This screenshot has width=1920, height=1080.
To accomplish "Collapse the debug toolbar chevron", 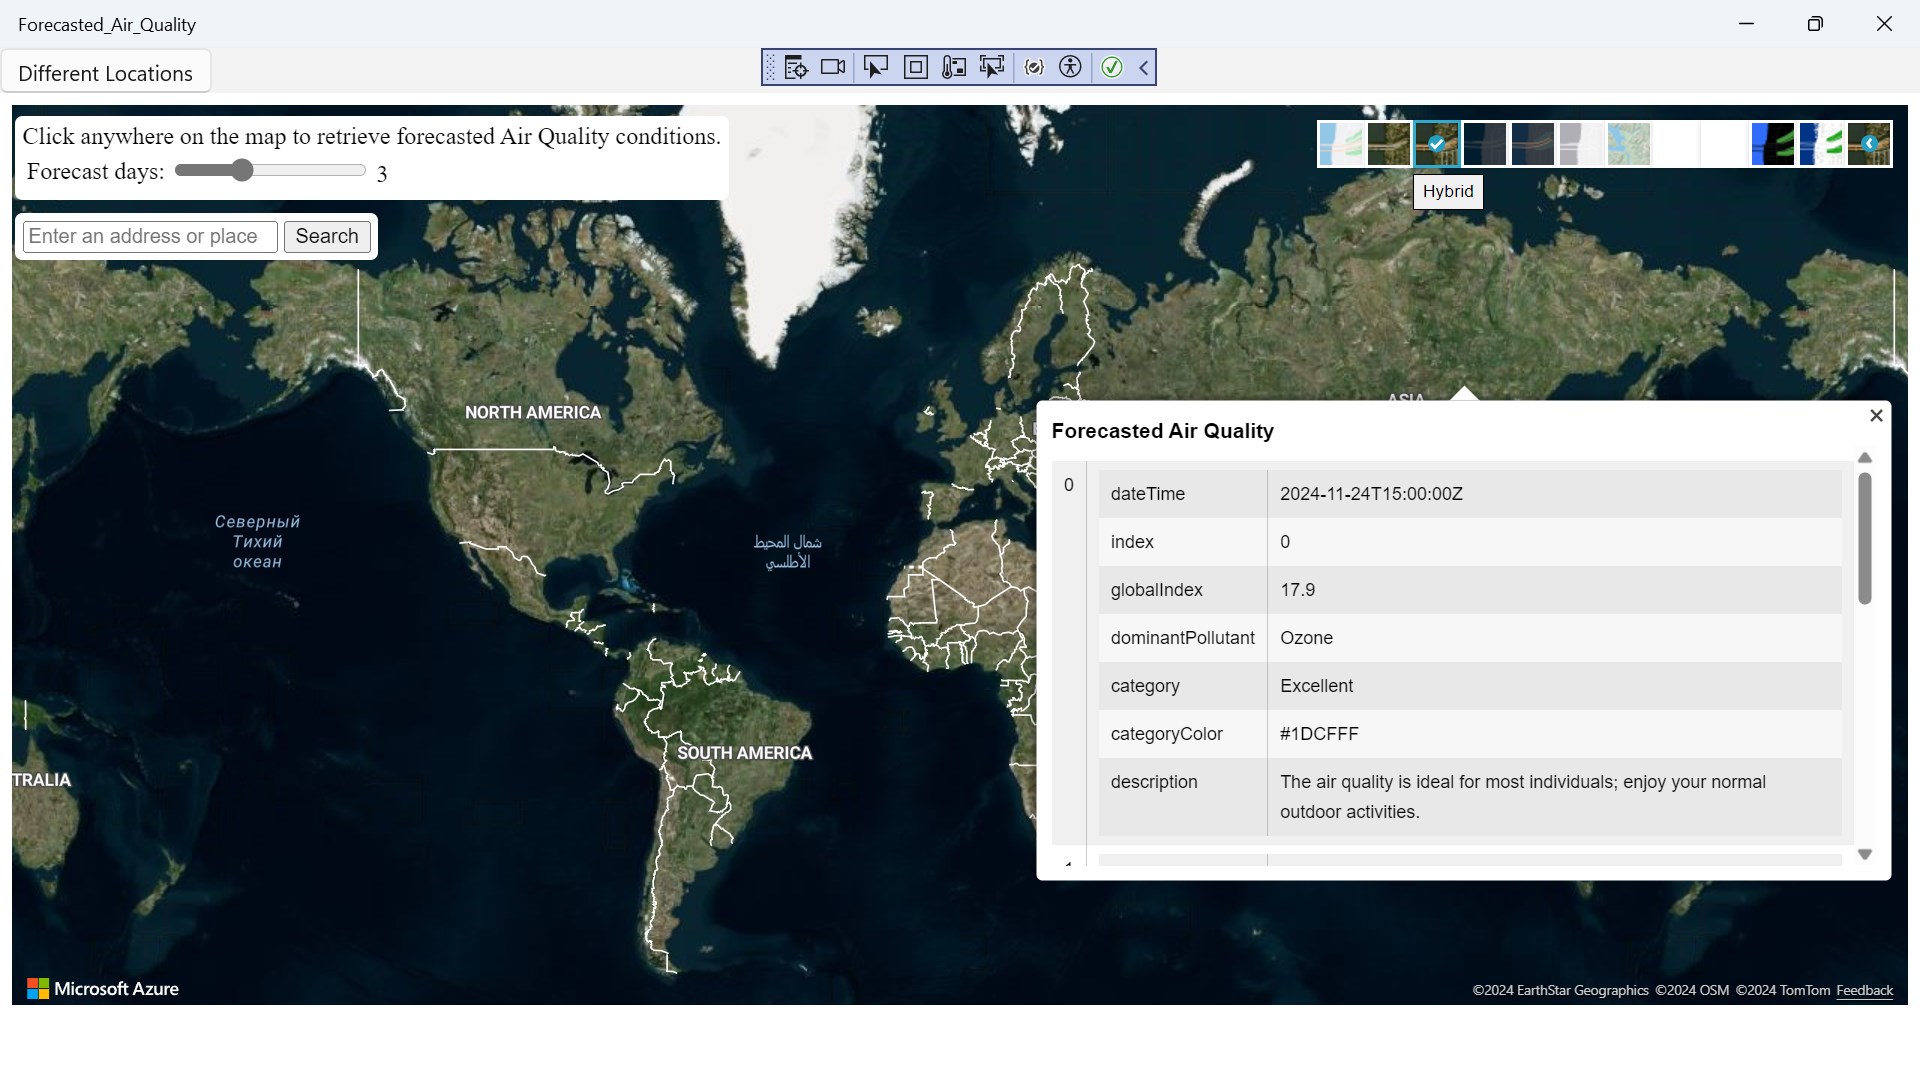I will (x=1143, y=67).
